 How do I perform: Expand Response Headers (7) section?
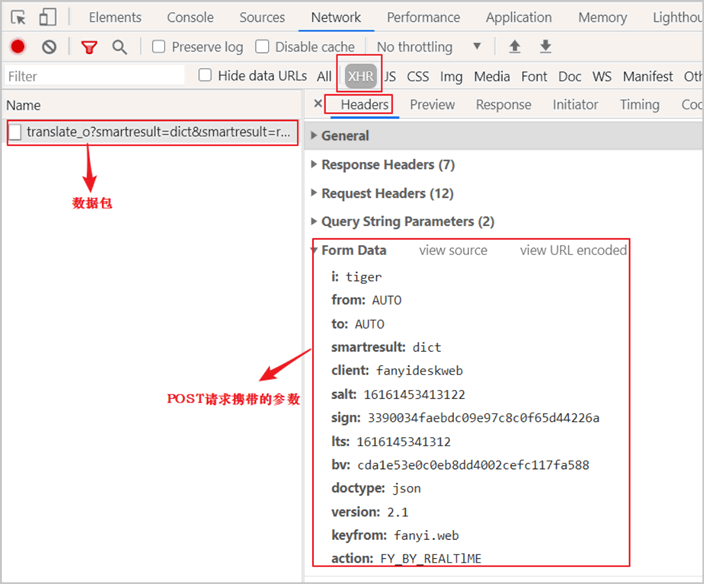[383, 165]
